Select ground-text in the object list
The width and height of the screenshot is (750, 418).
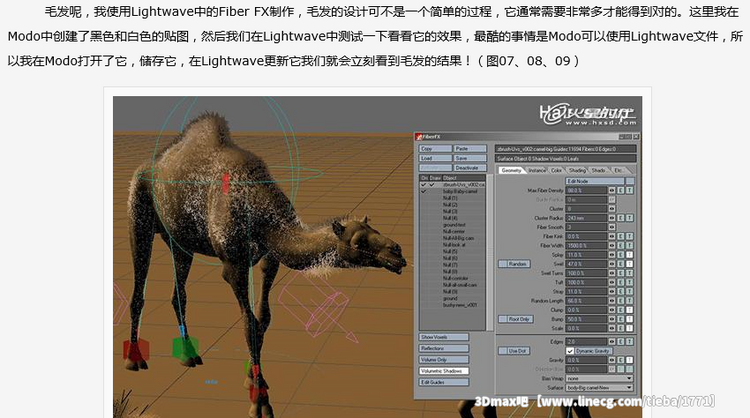pyautogui.click(x=454, y=225)
